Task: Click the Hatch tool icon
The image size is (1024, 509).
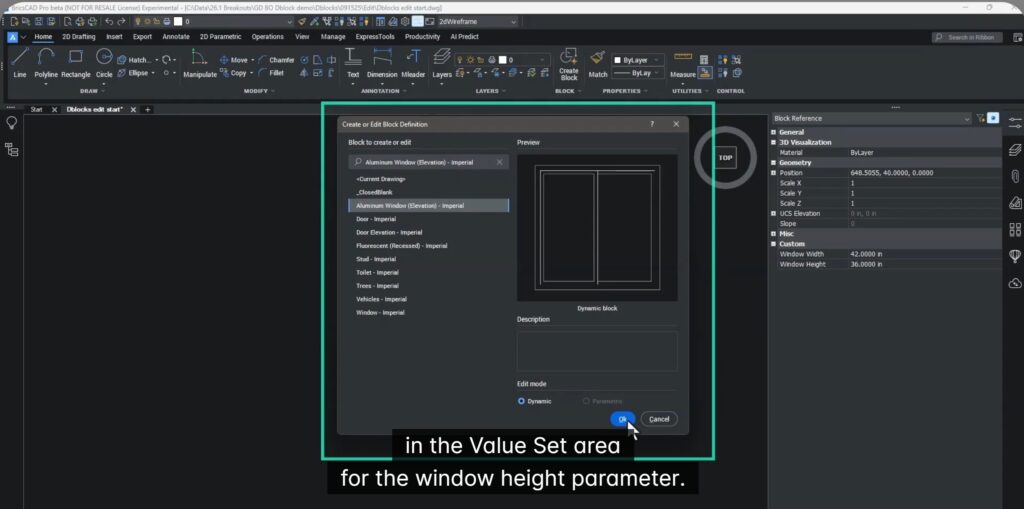Action: [121, 59]
